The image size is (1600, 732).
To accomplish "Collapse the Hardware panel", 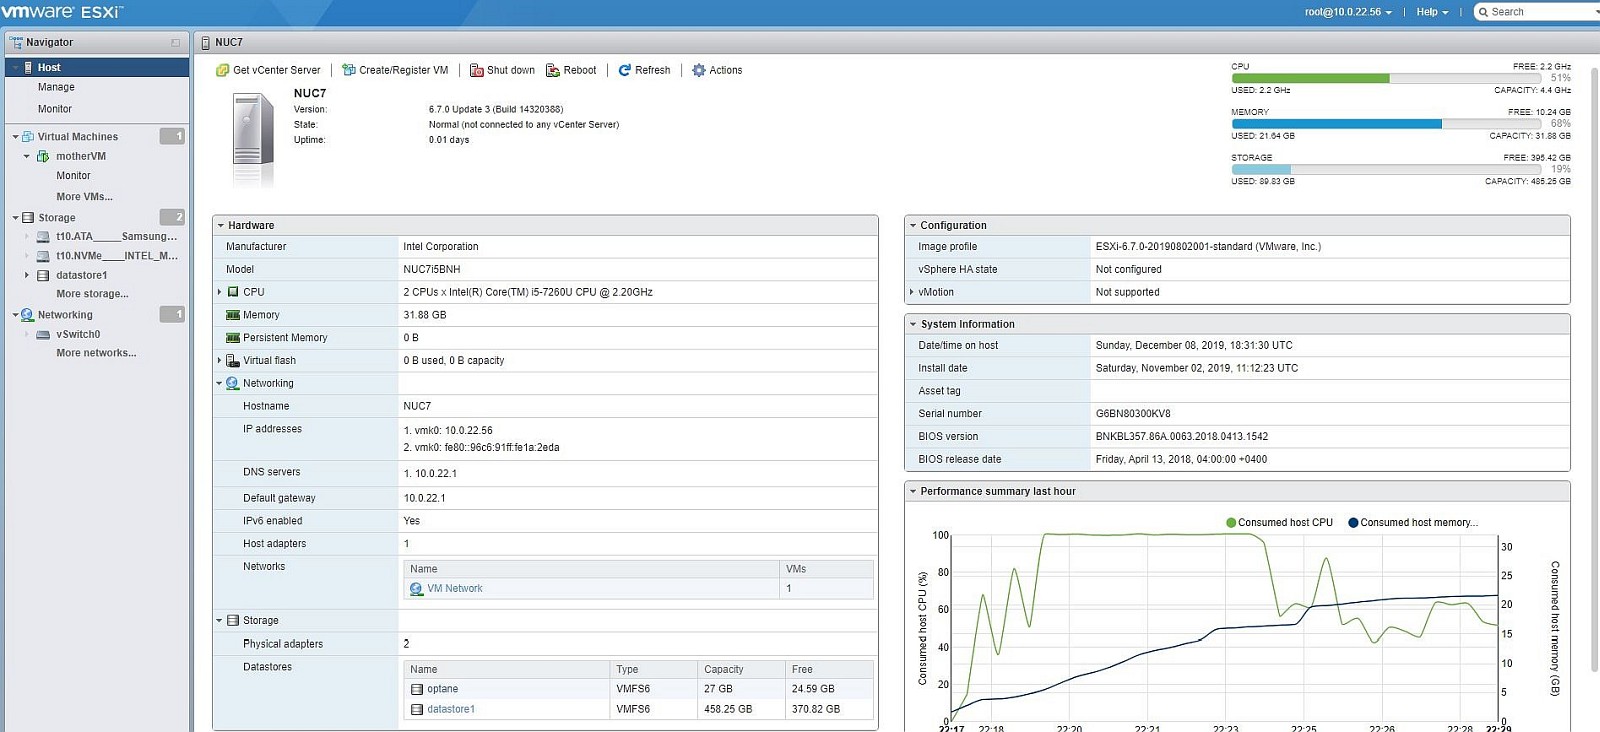I will 221,226.
